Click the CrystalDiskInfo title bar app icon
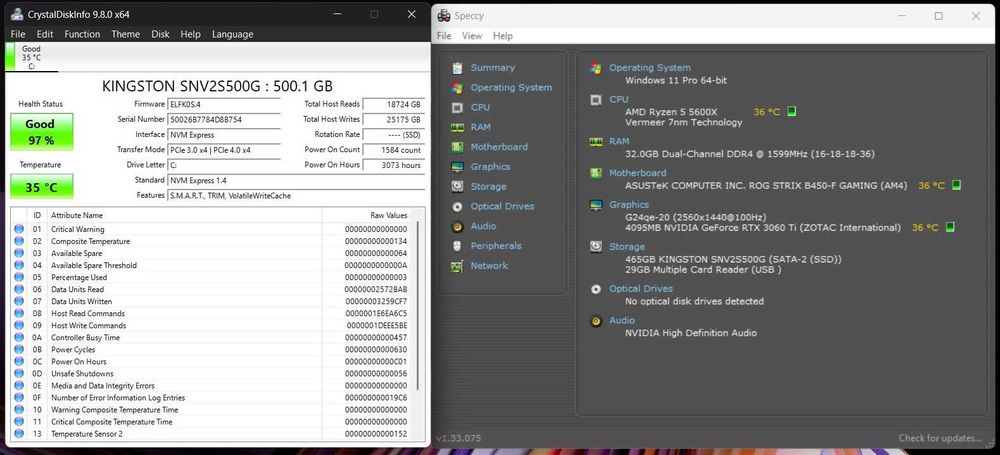 (17, 14)
